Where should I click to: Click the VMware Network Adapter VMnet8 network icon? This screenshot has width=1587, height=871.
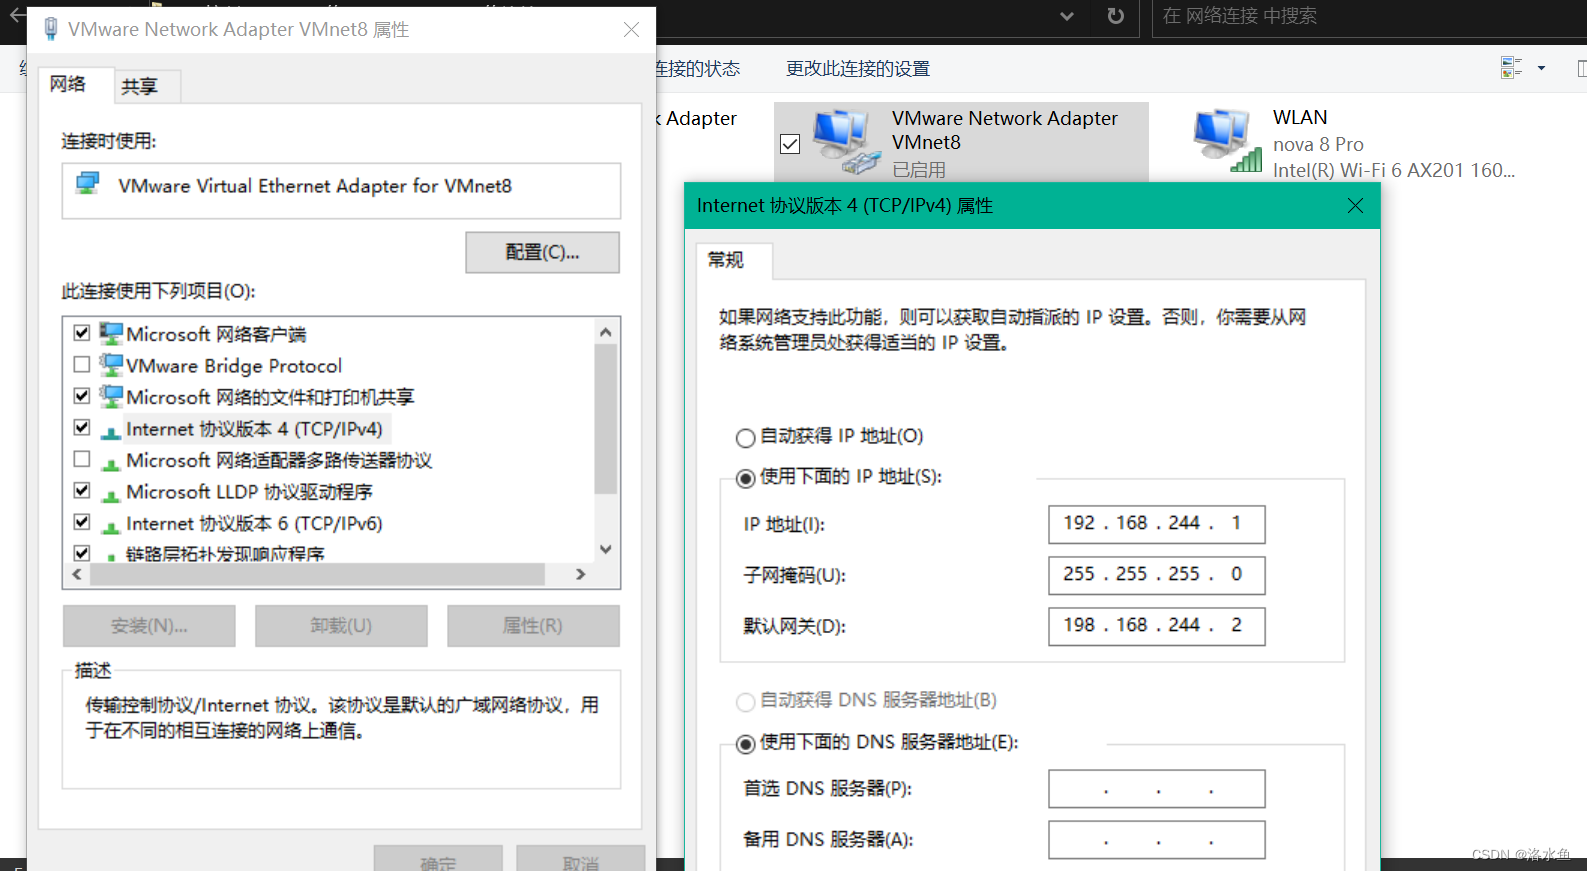(846, 142)
